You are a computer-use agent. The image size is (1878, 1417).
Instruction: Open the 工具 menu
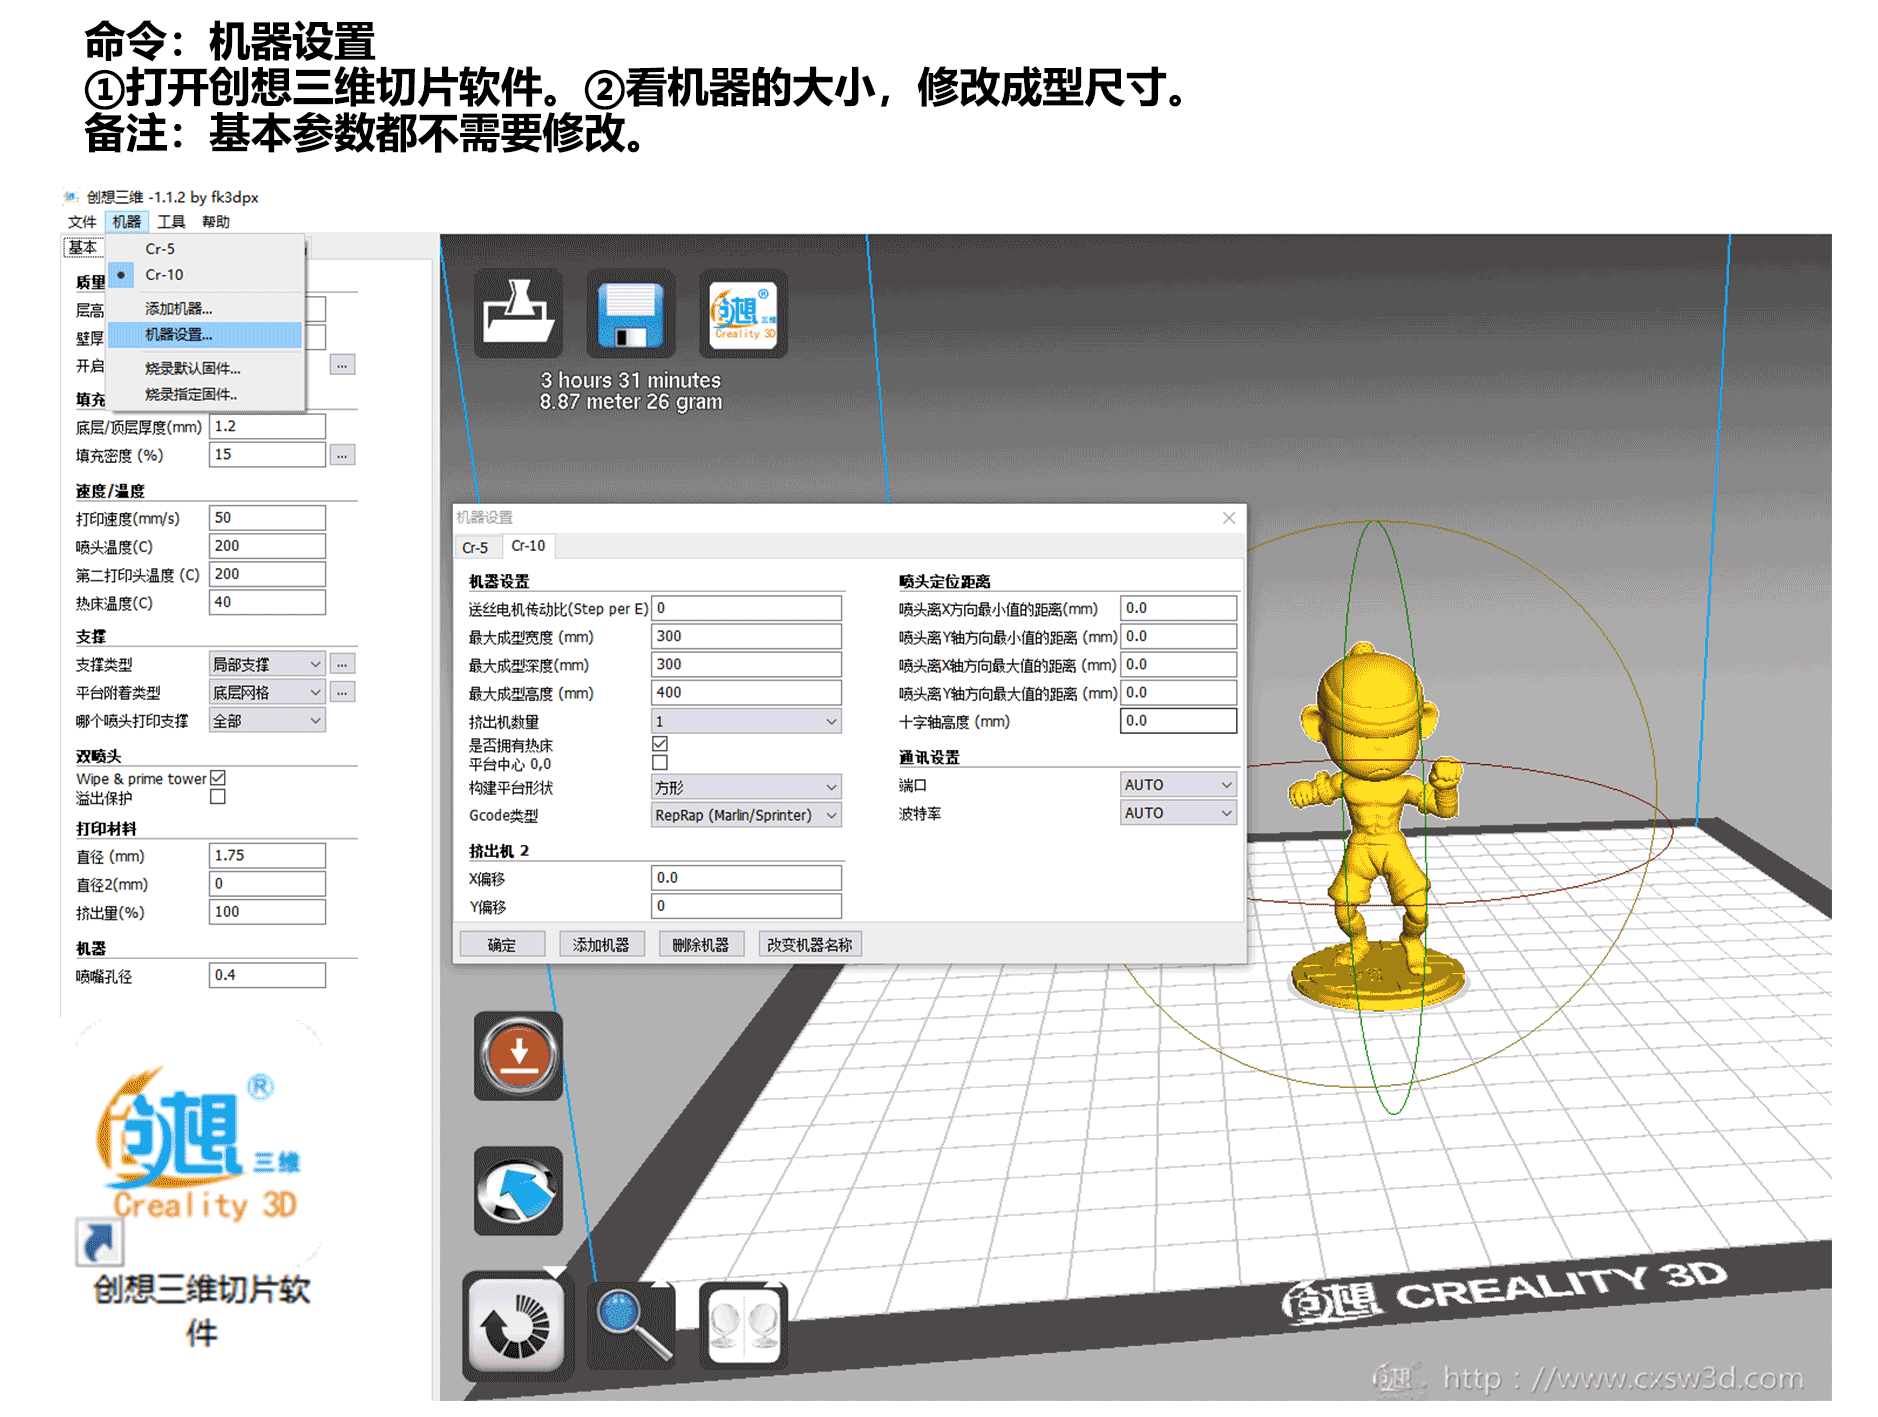pyautogui.click(x=171, y=222)
